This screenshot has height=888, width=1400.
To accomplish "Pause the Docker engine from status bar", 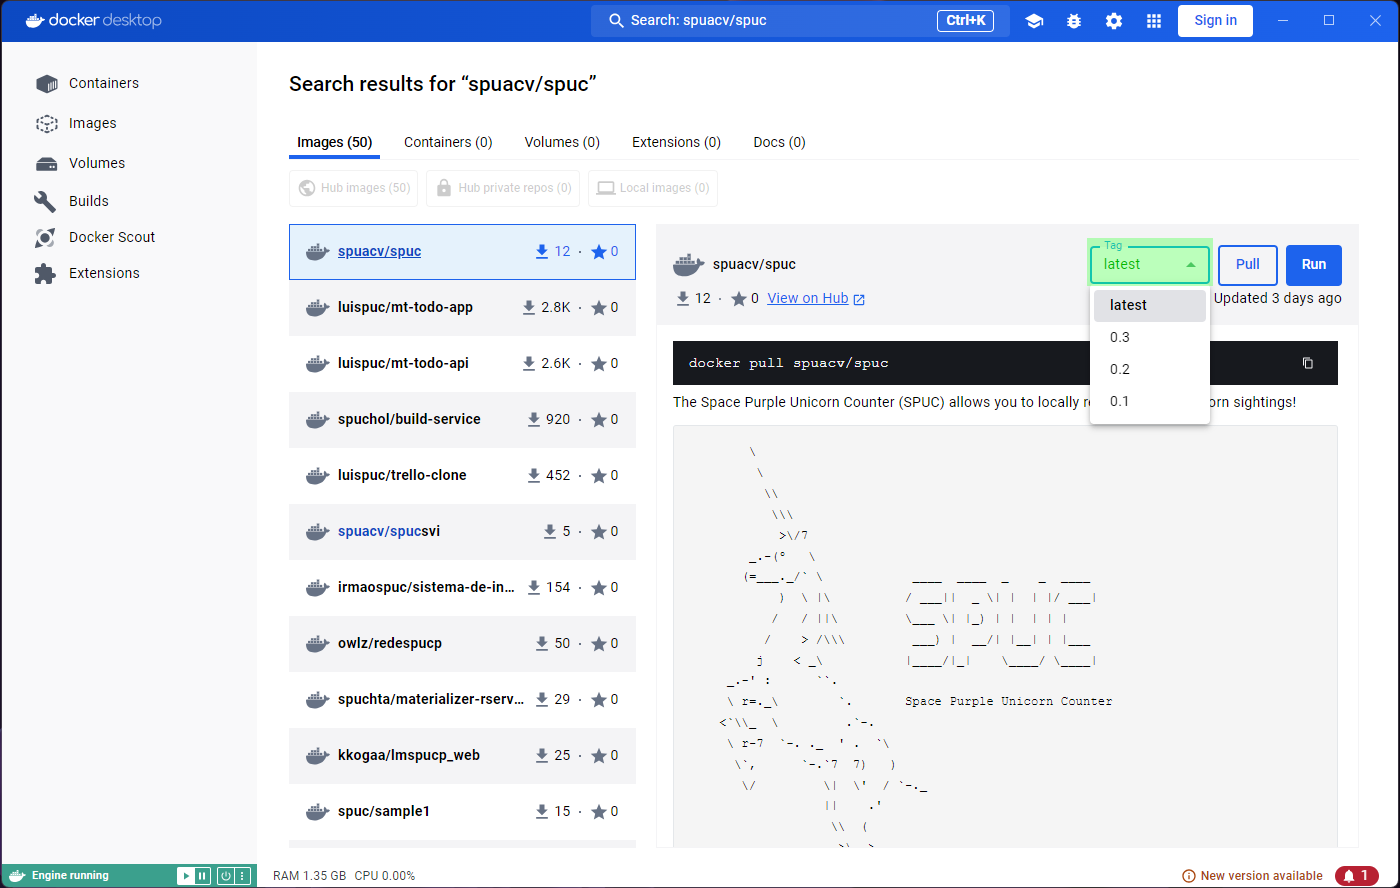I will point(202,876).
